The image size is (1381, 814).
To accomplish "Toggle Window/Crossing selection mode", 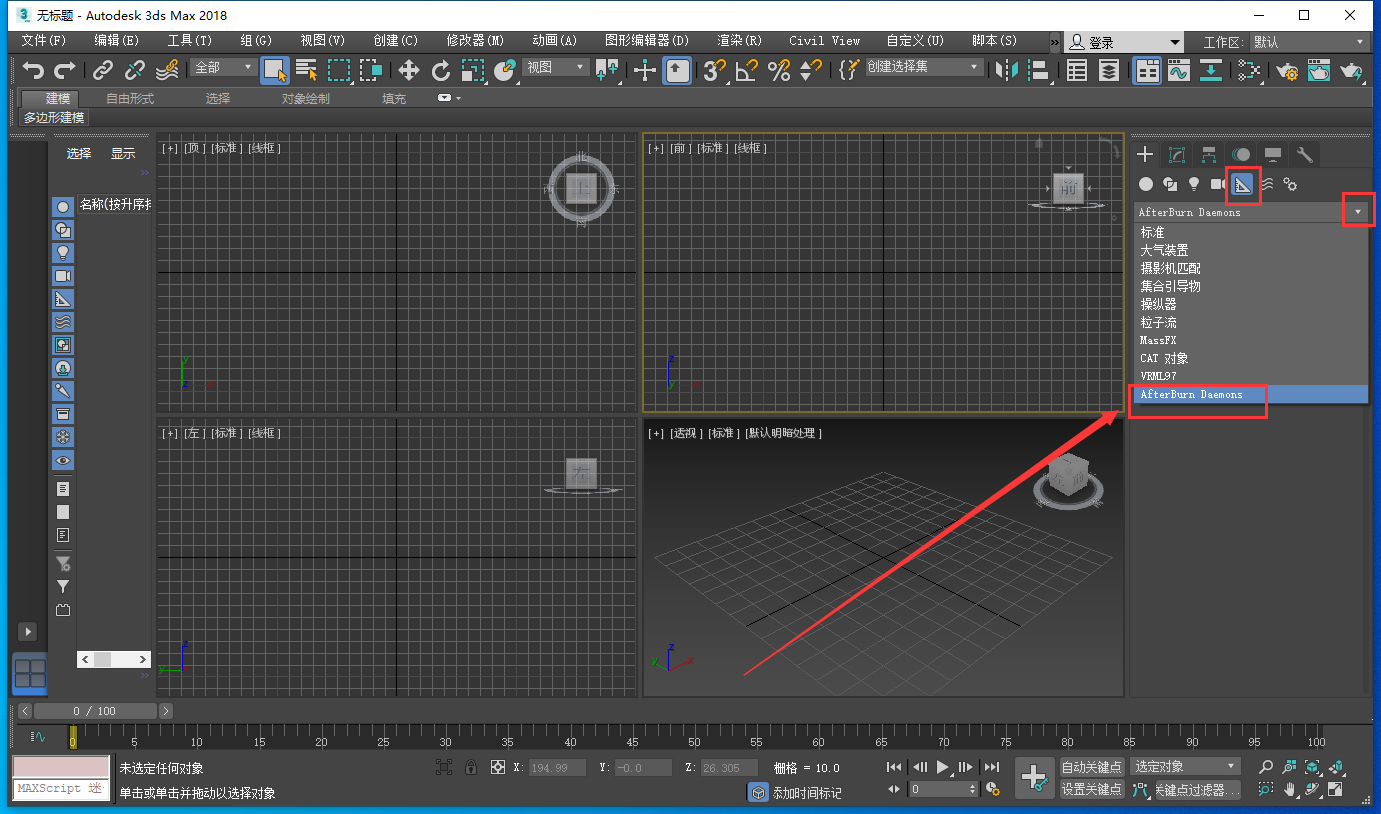I will tap(371, 70).
